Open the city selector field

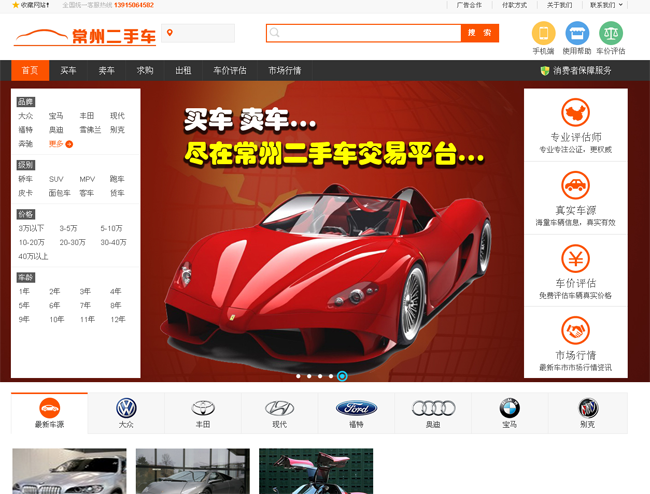[198, 33]
